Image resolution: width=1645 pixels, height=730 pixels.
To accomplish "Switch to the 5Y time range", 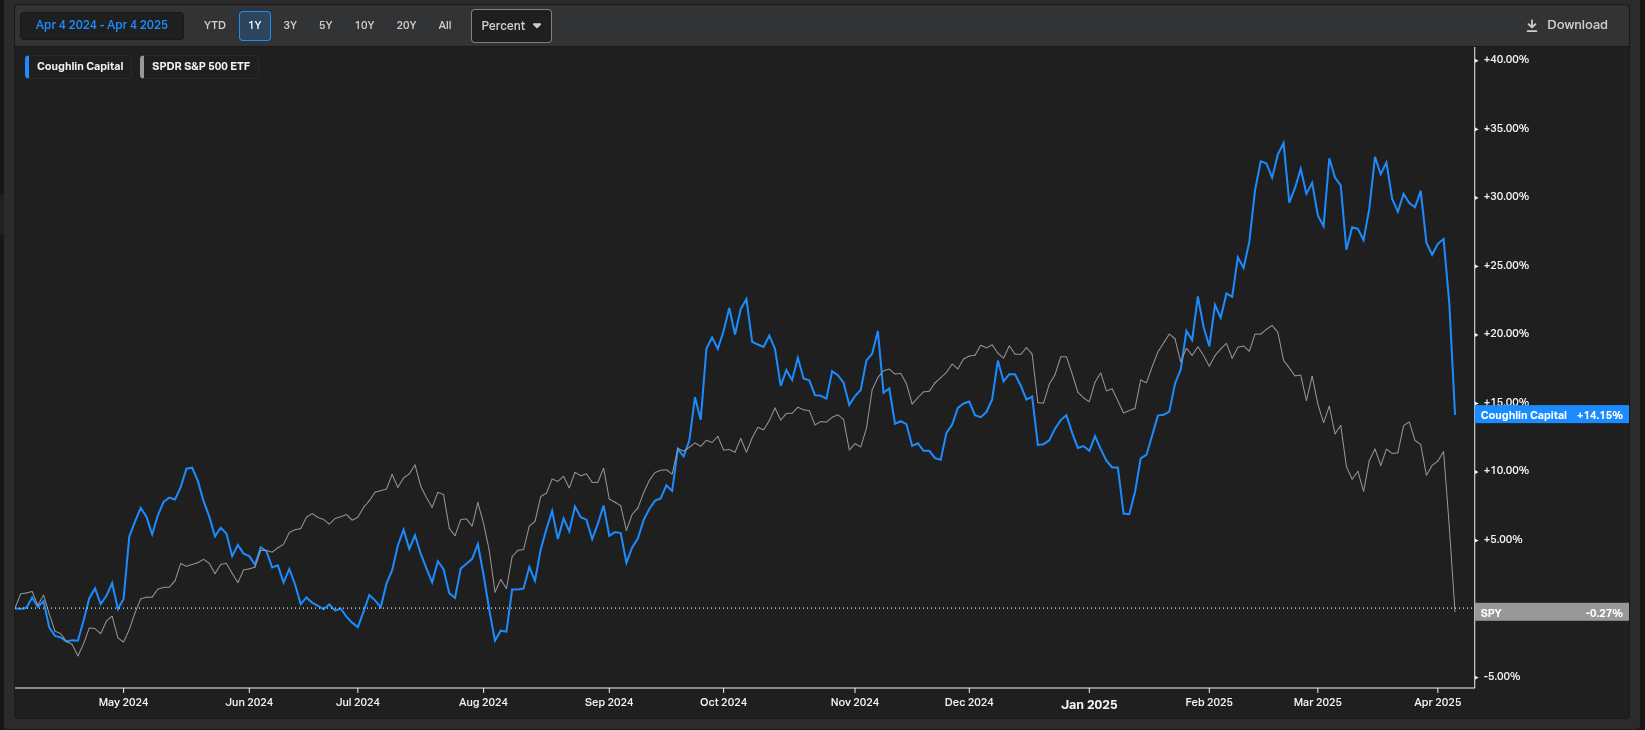I will 326,26.
